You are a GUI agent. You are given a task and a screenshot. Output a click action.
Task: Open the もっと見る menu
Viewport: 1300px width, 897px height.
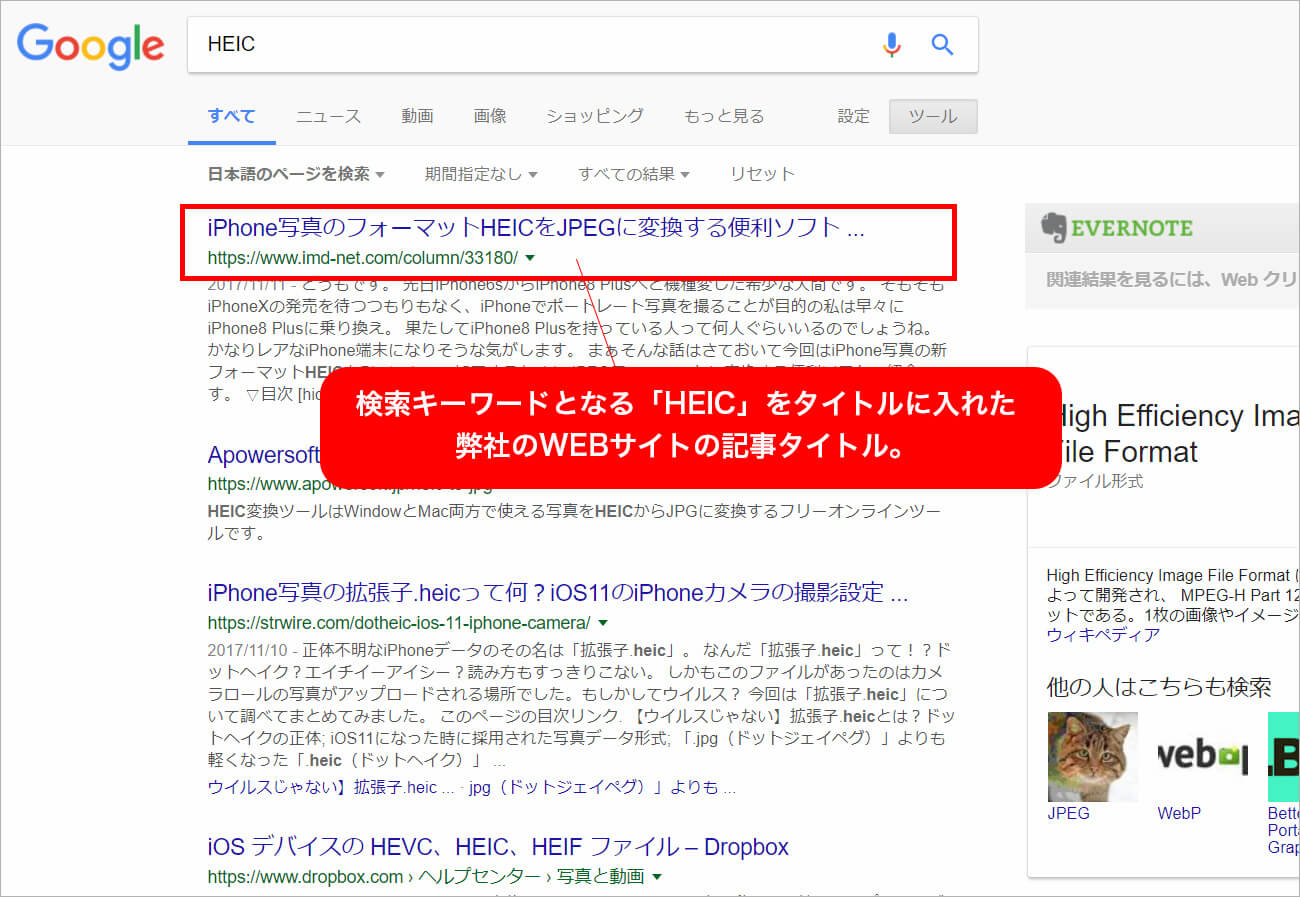click(724, 116)
